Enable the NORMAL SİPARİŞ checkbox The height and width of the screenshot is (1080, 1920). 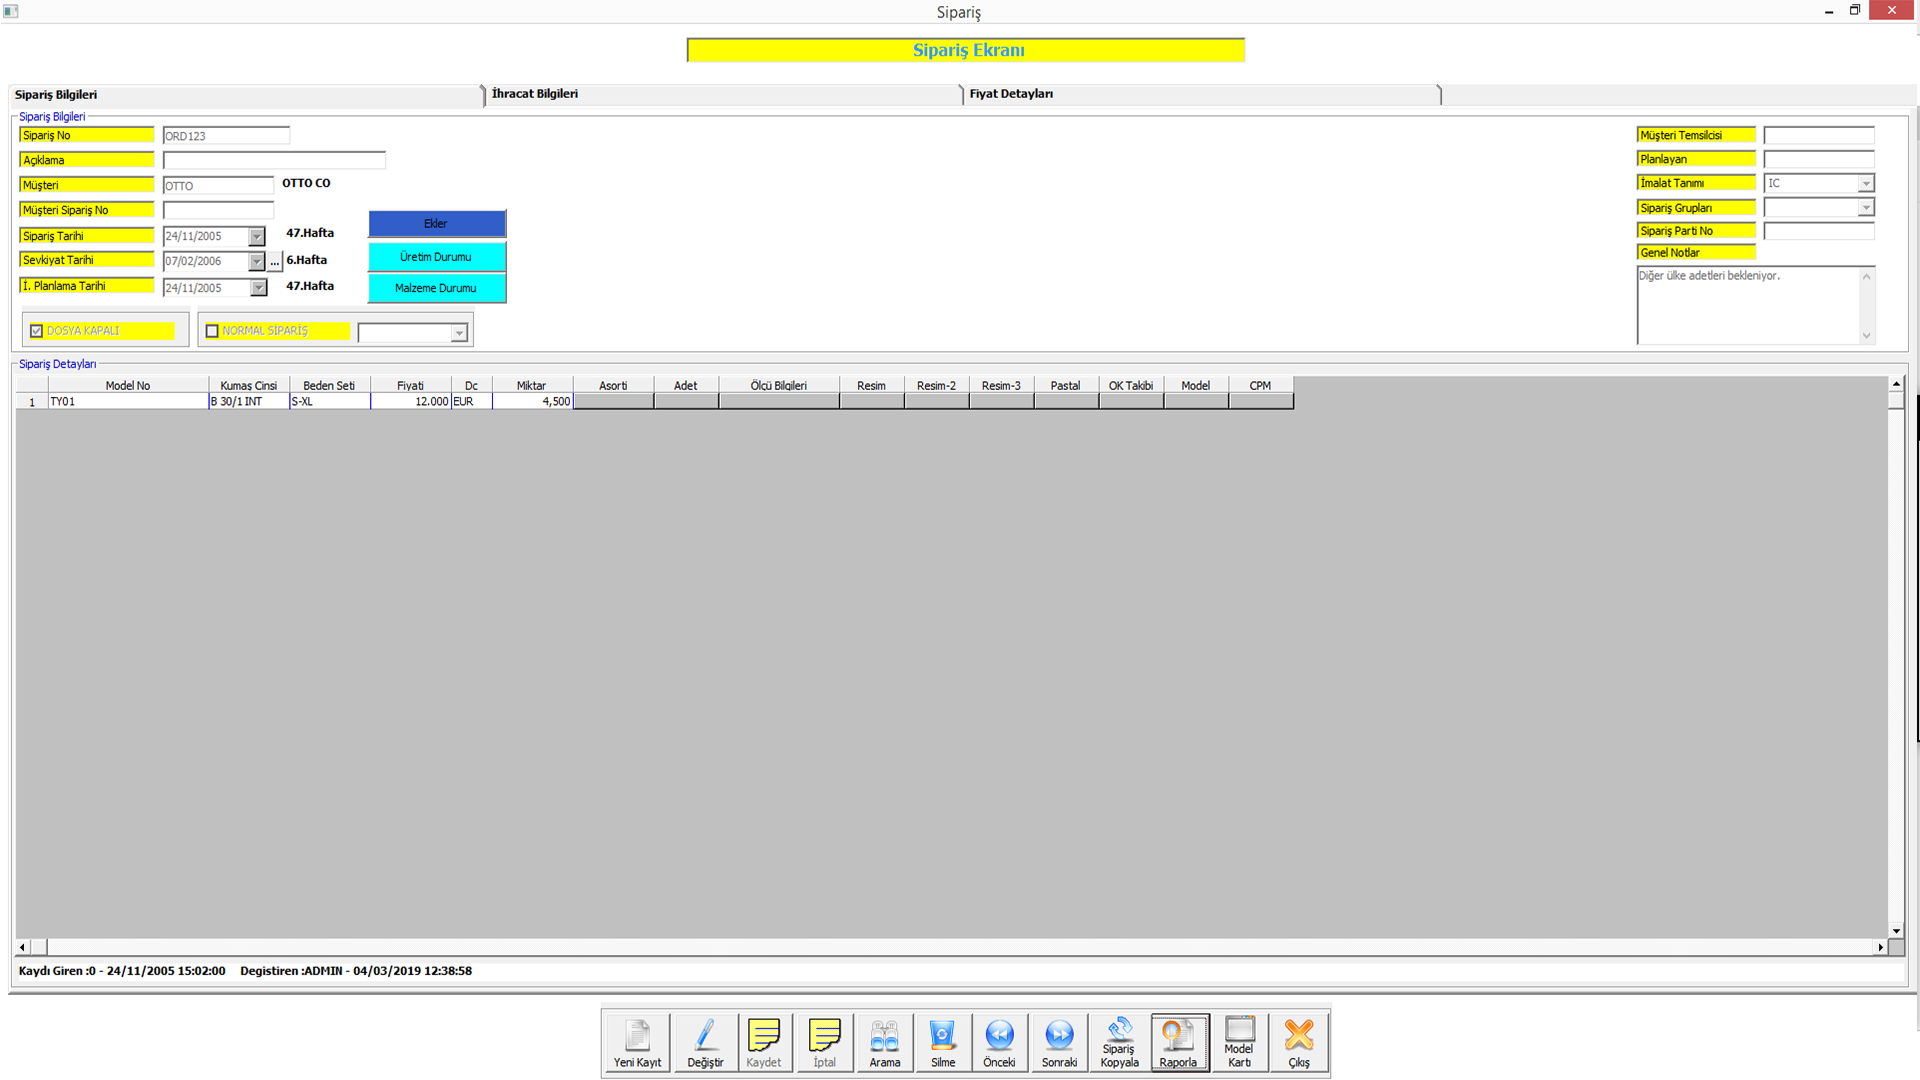[212, 331]
